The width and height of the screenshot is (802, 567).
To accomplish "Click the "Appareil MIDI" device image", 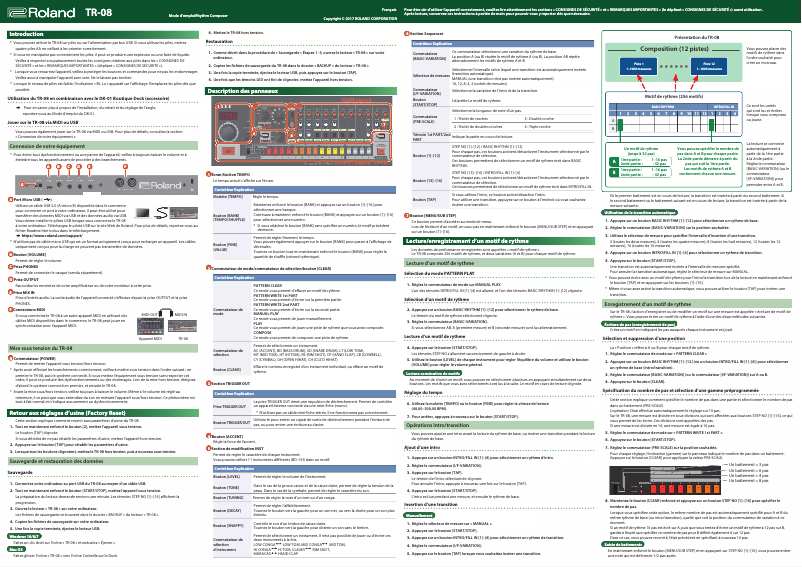I will [x=149, y=326].
